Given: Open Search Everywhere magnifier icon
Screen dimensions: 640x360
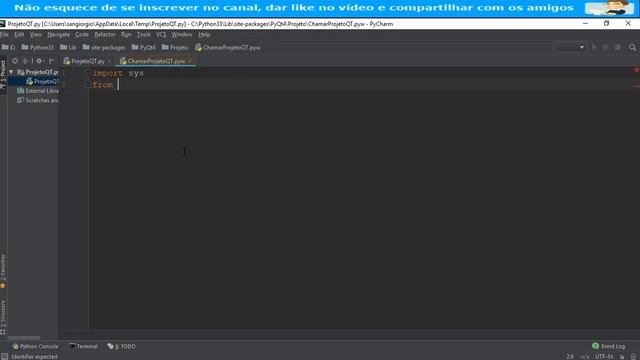Looking at the screenshot, I should [x=632, y=47].
